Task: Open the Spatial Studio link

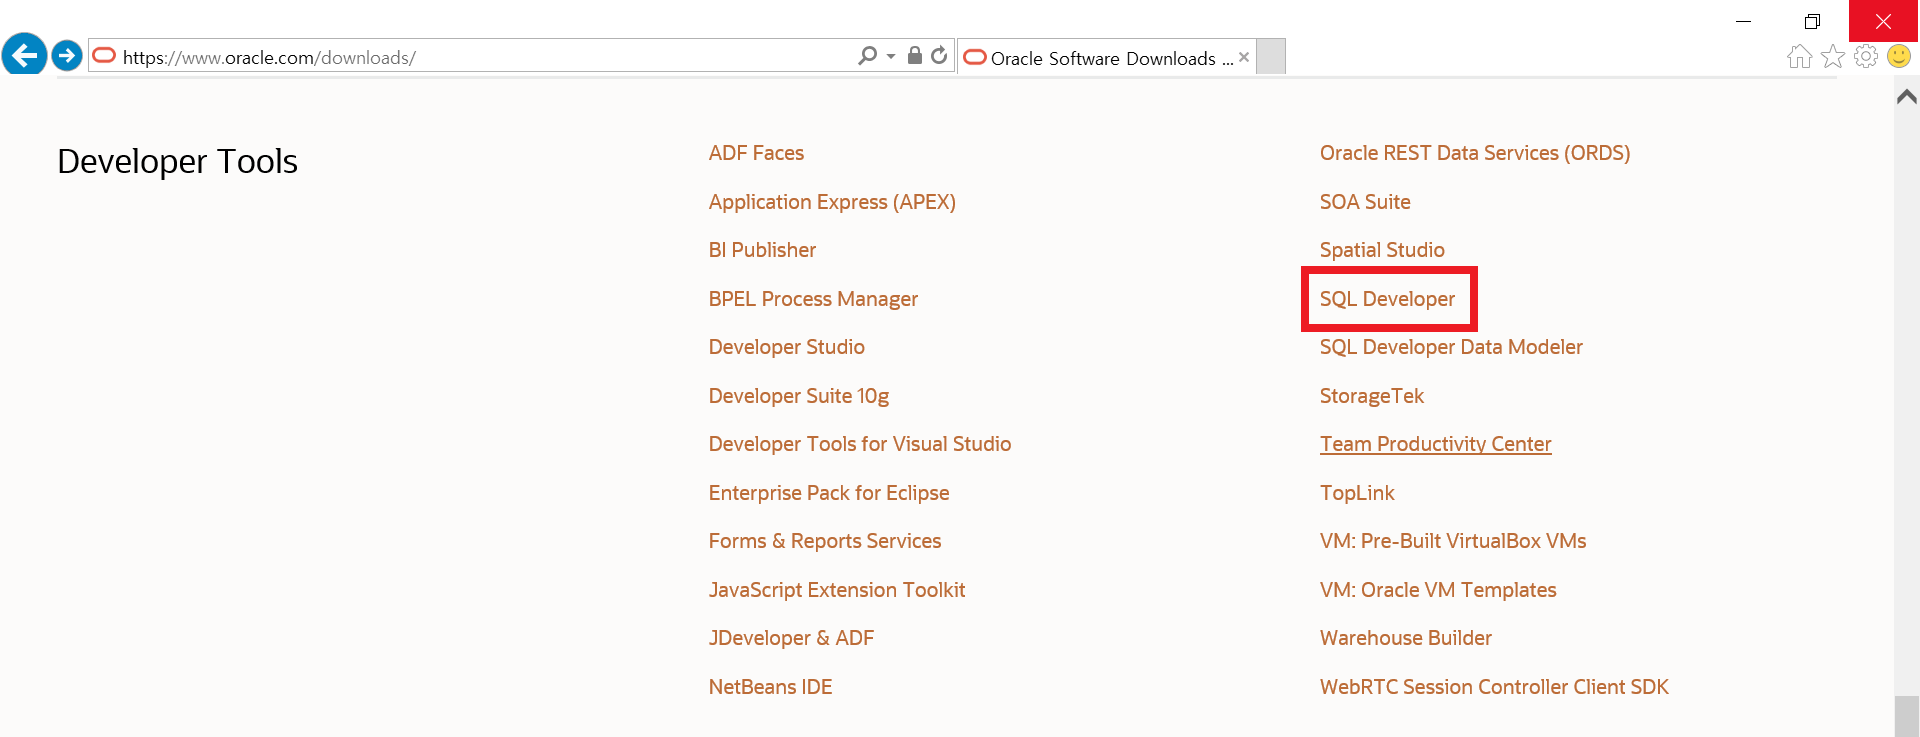Action: coord(1381,250)
